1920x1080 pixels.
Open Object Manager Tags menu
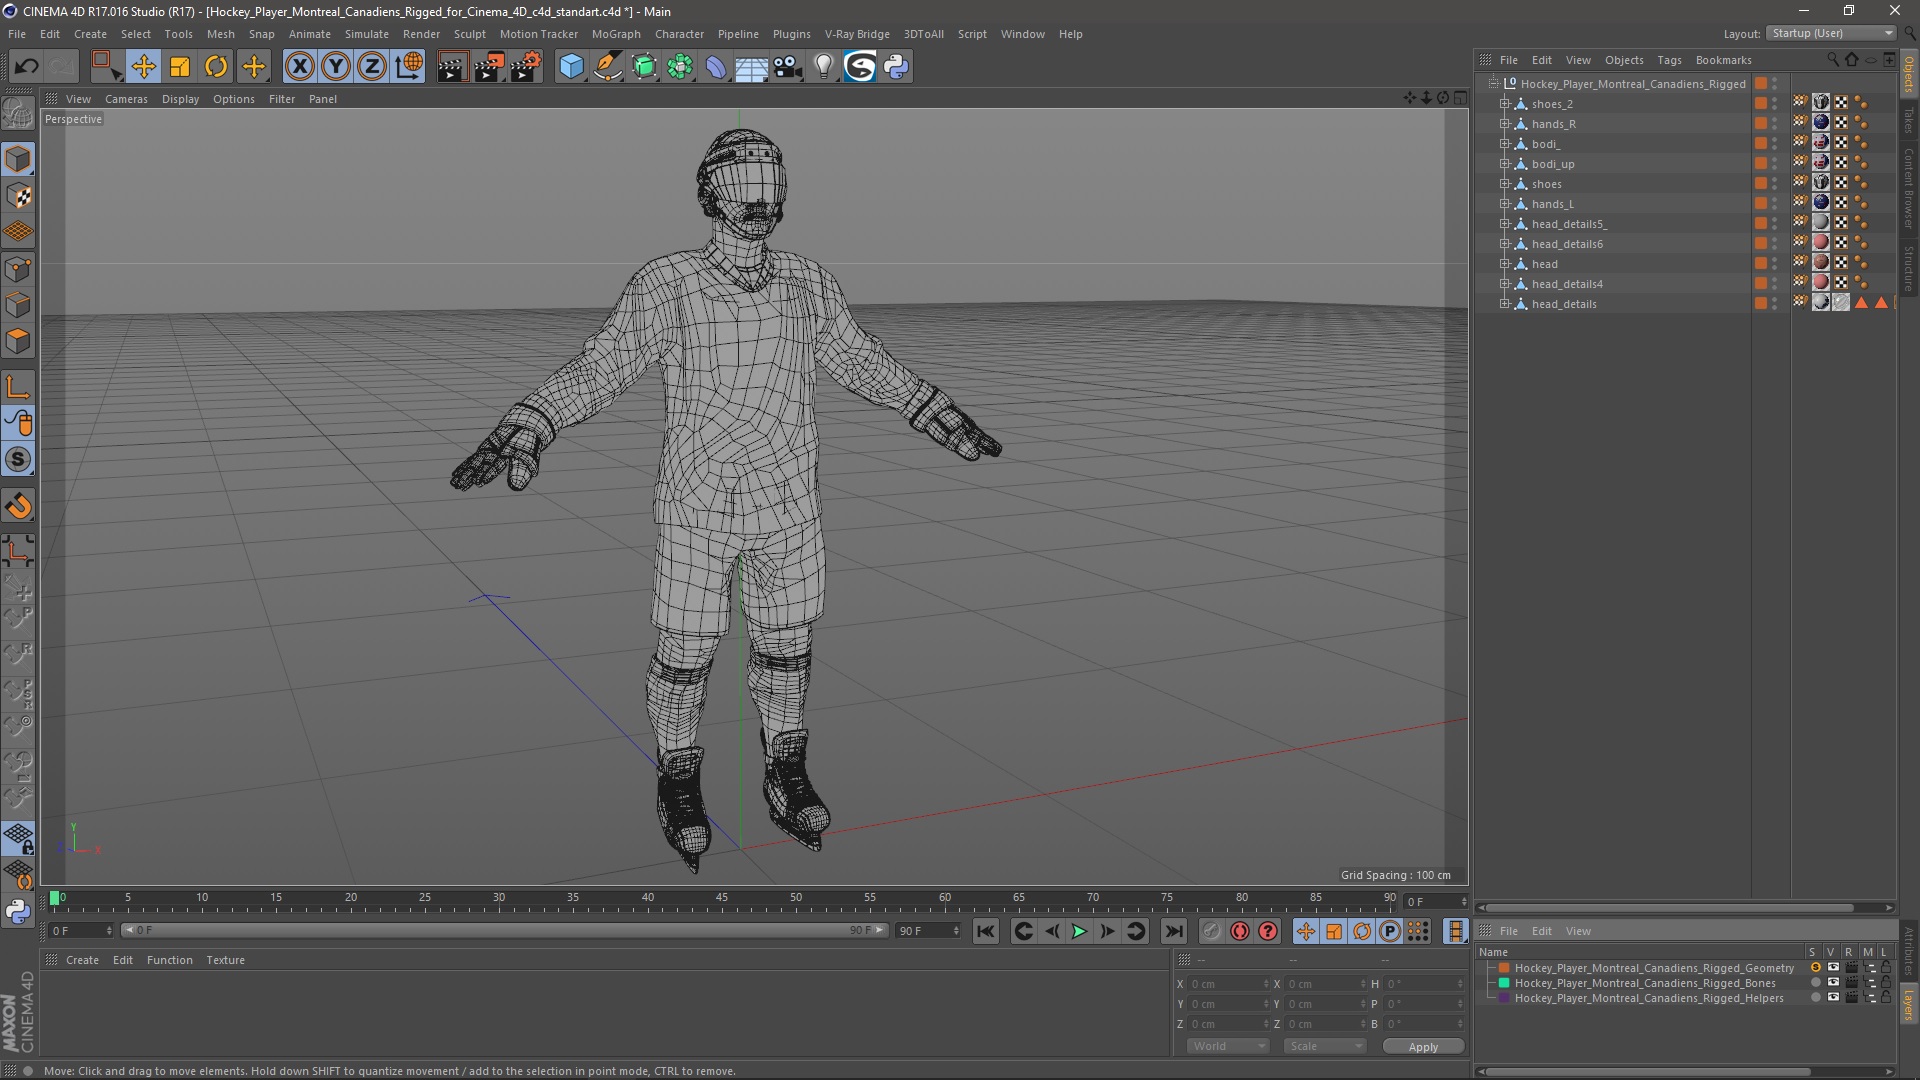[1669, 60]
